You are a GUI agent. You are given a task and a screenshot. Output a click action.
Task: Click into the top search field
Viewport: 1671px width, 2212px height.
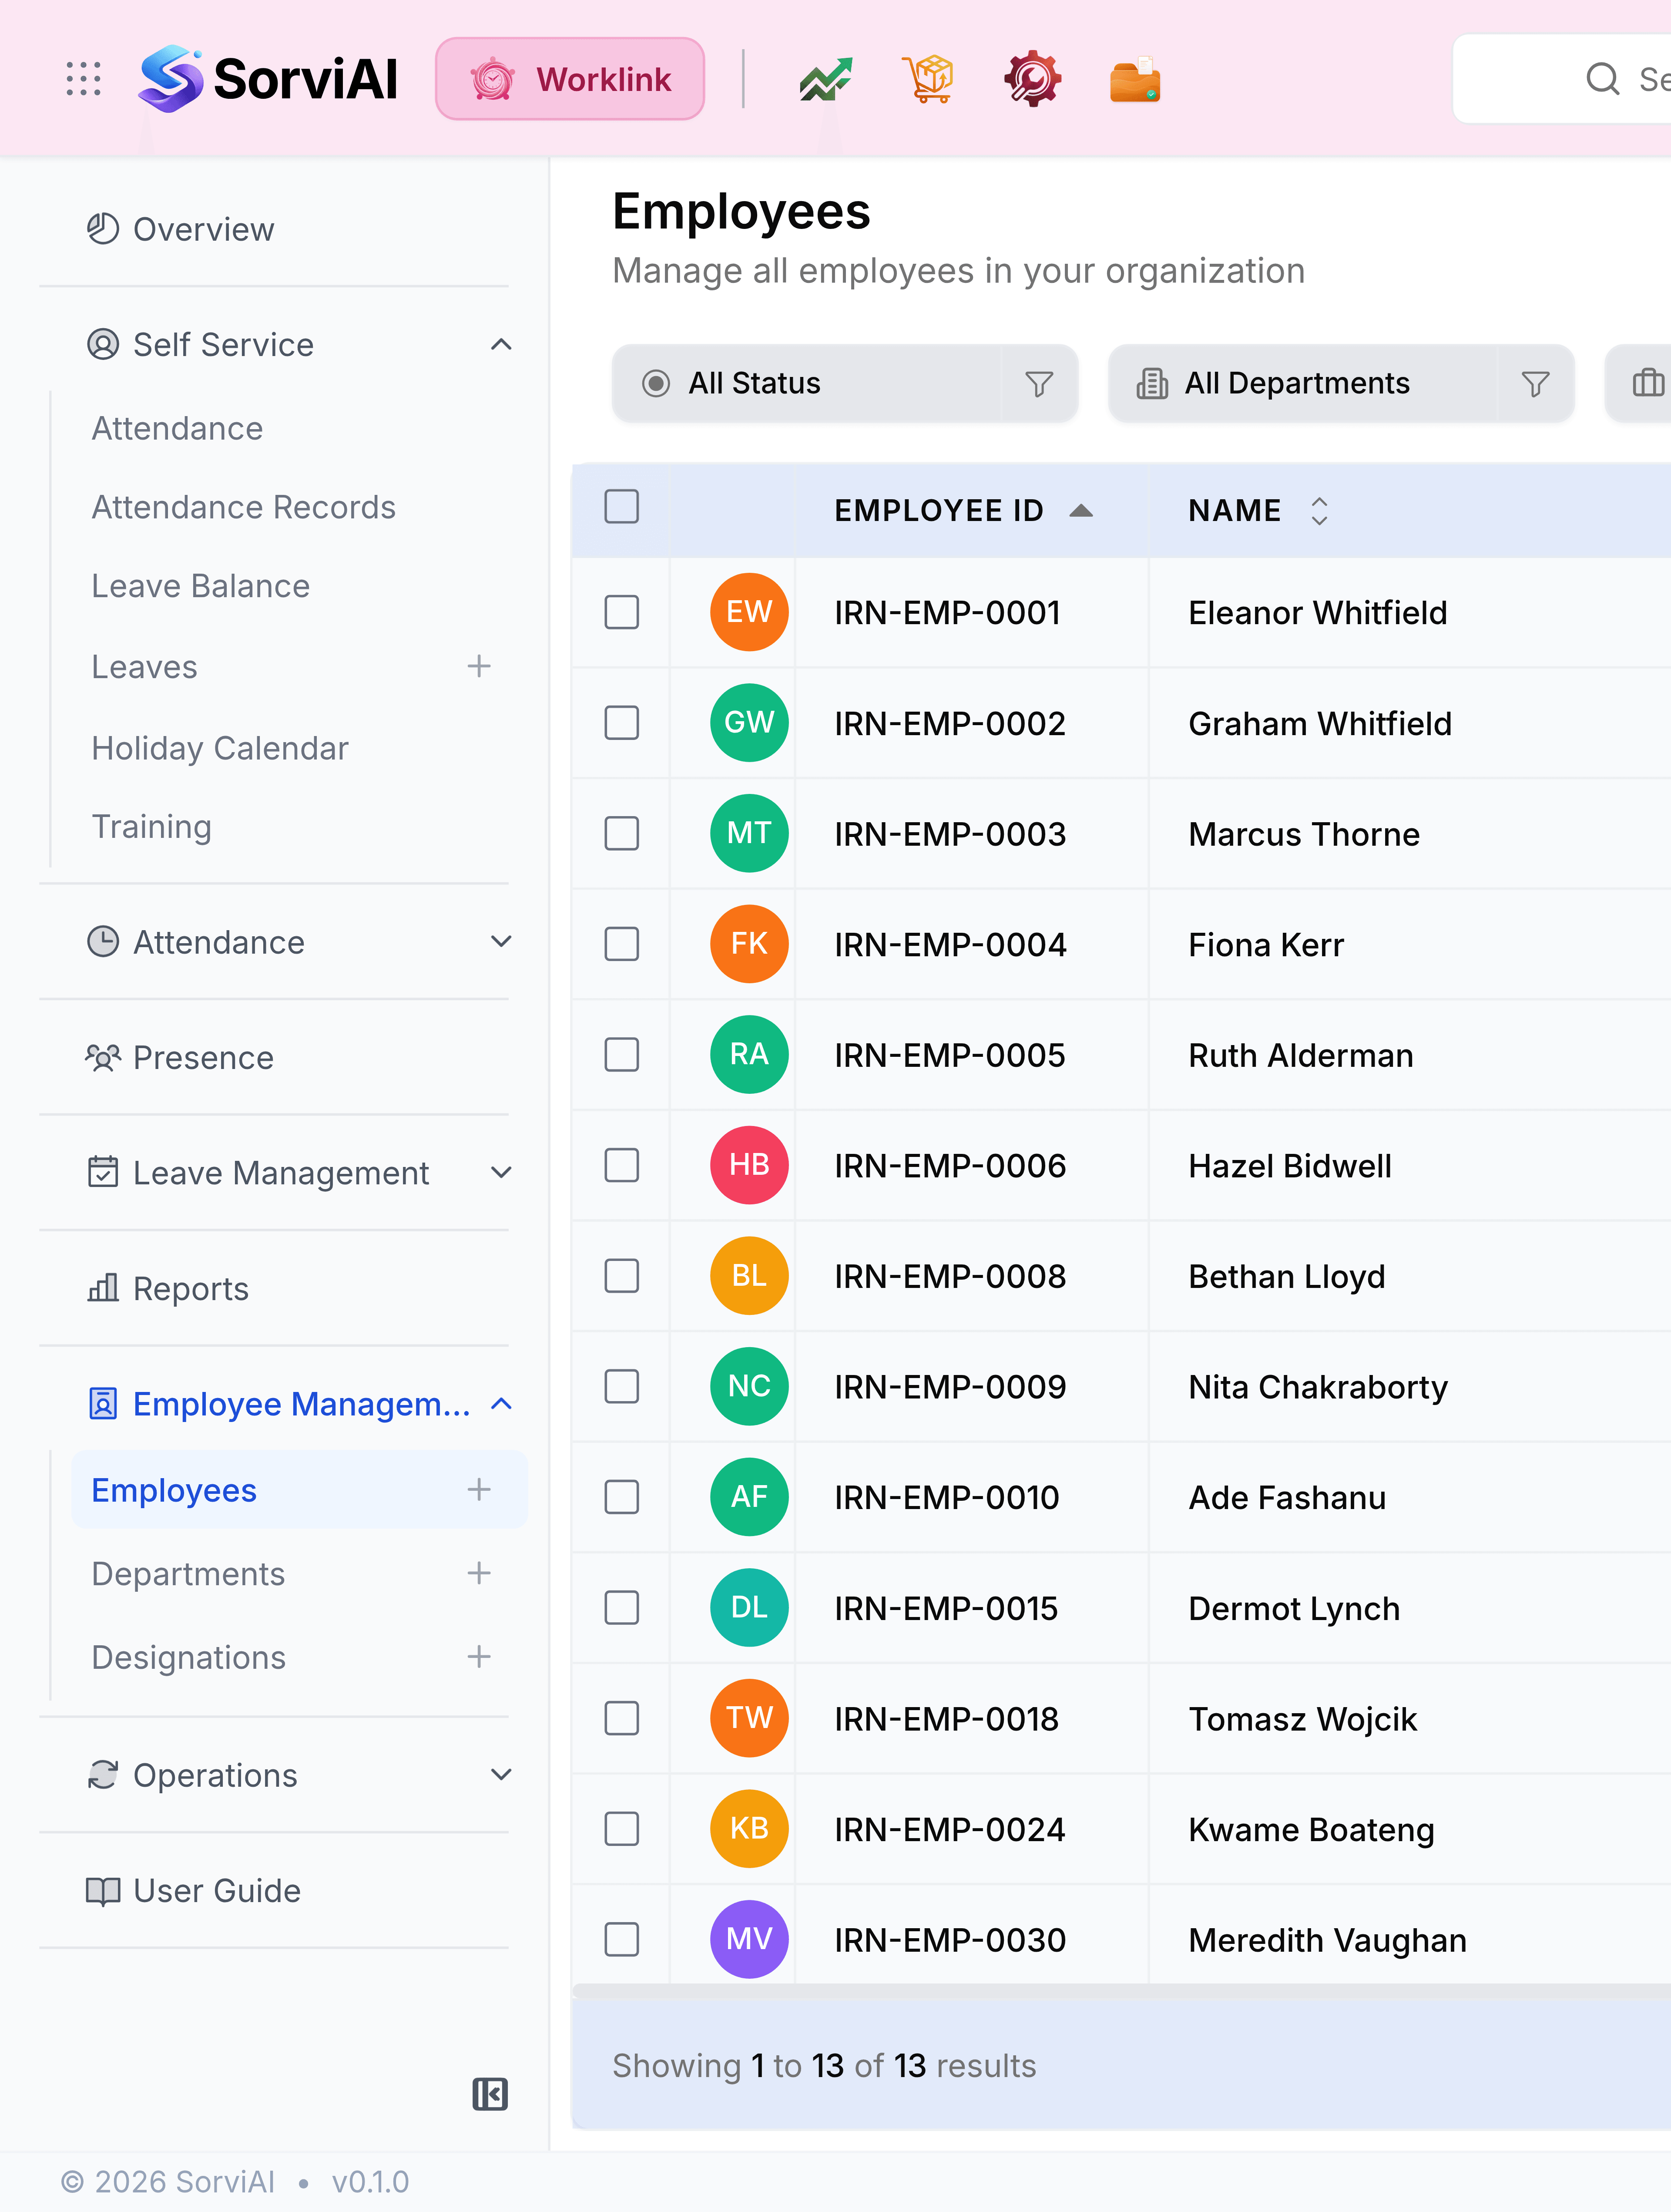coord(1562,79)
